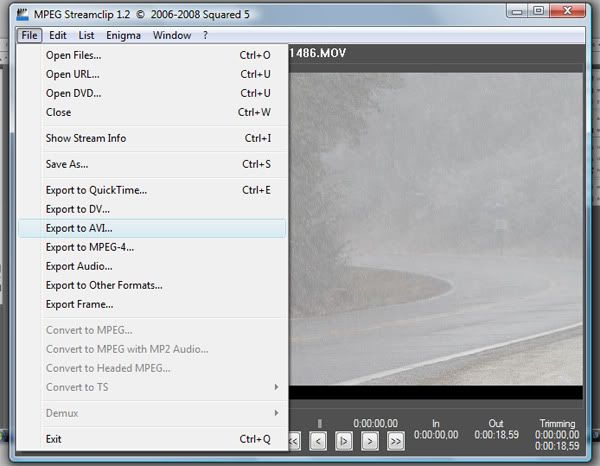The image size is (600, 466).
Task: Choose Open URL... menu entry
Action: tap(152, 74)
